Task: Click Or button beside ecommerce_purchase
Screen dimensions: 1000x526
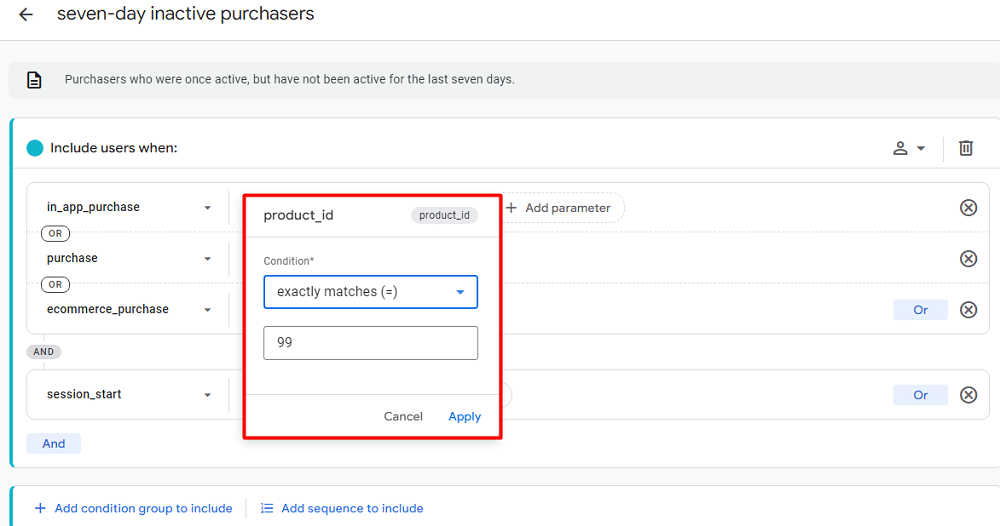Action: (x=920, y=310)
